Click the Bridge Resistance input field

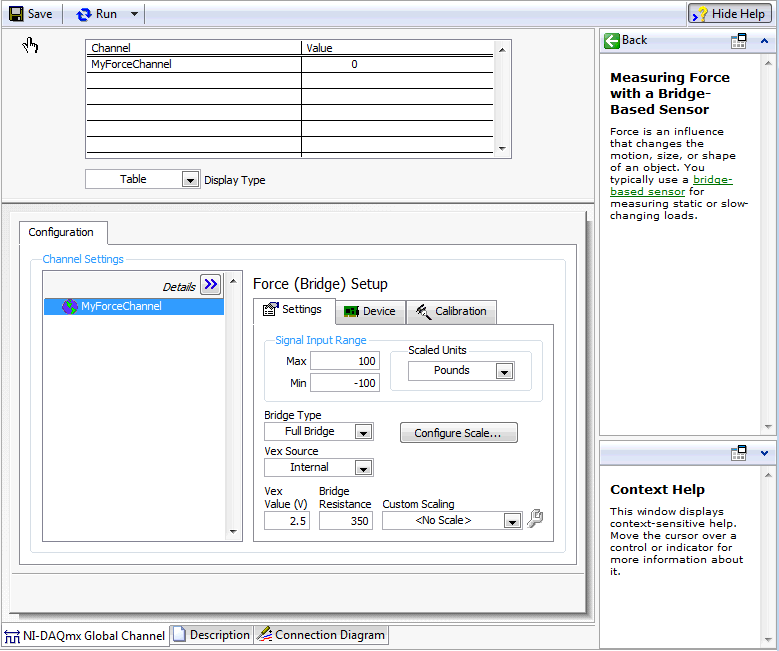click(345, 520)
